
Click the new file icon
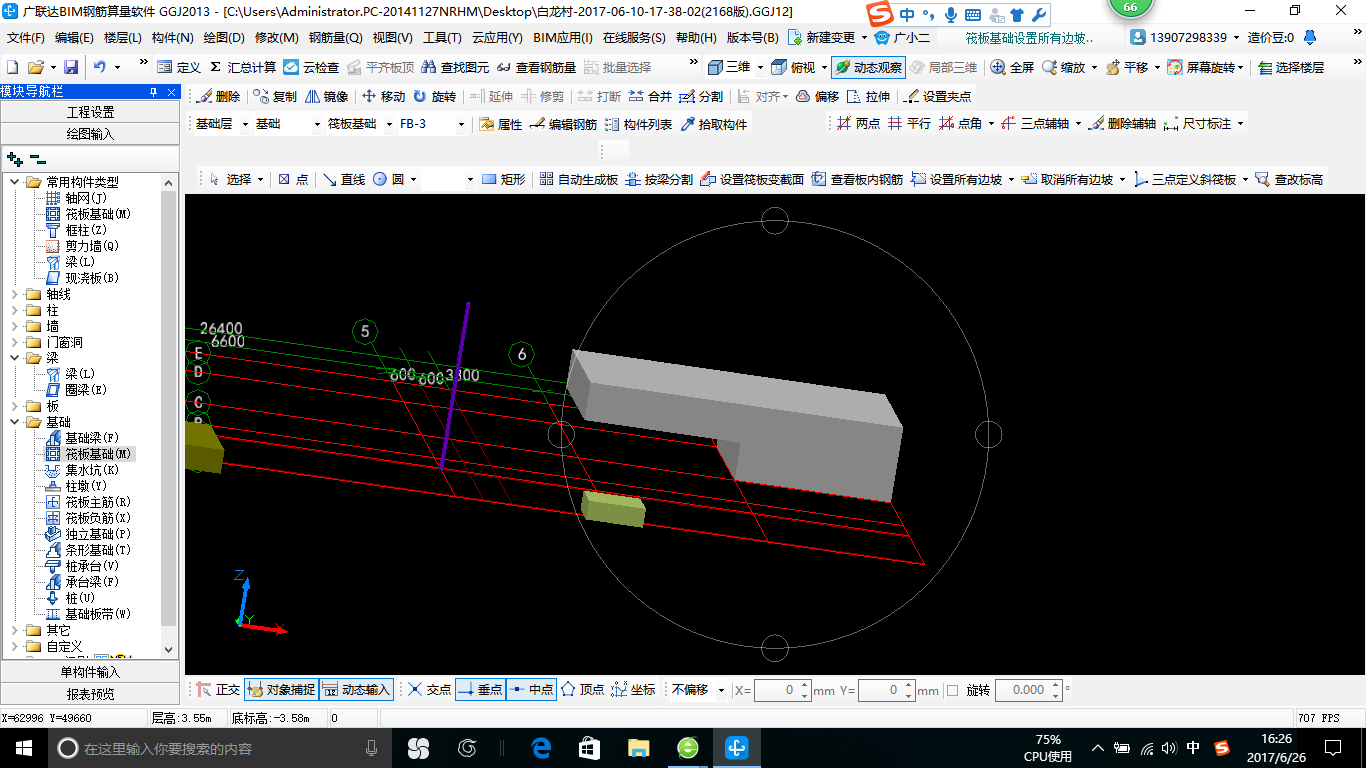pyautogui.click(x=12, y=67)
